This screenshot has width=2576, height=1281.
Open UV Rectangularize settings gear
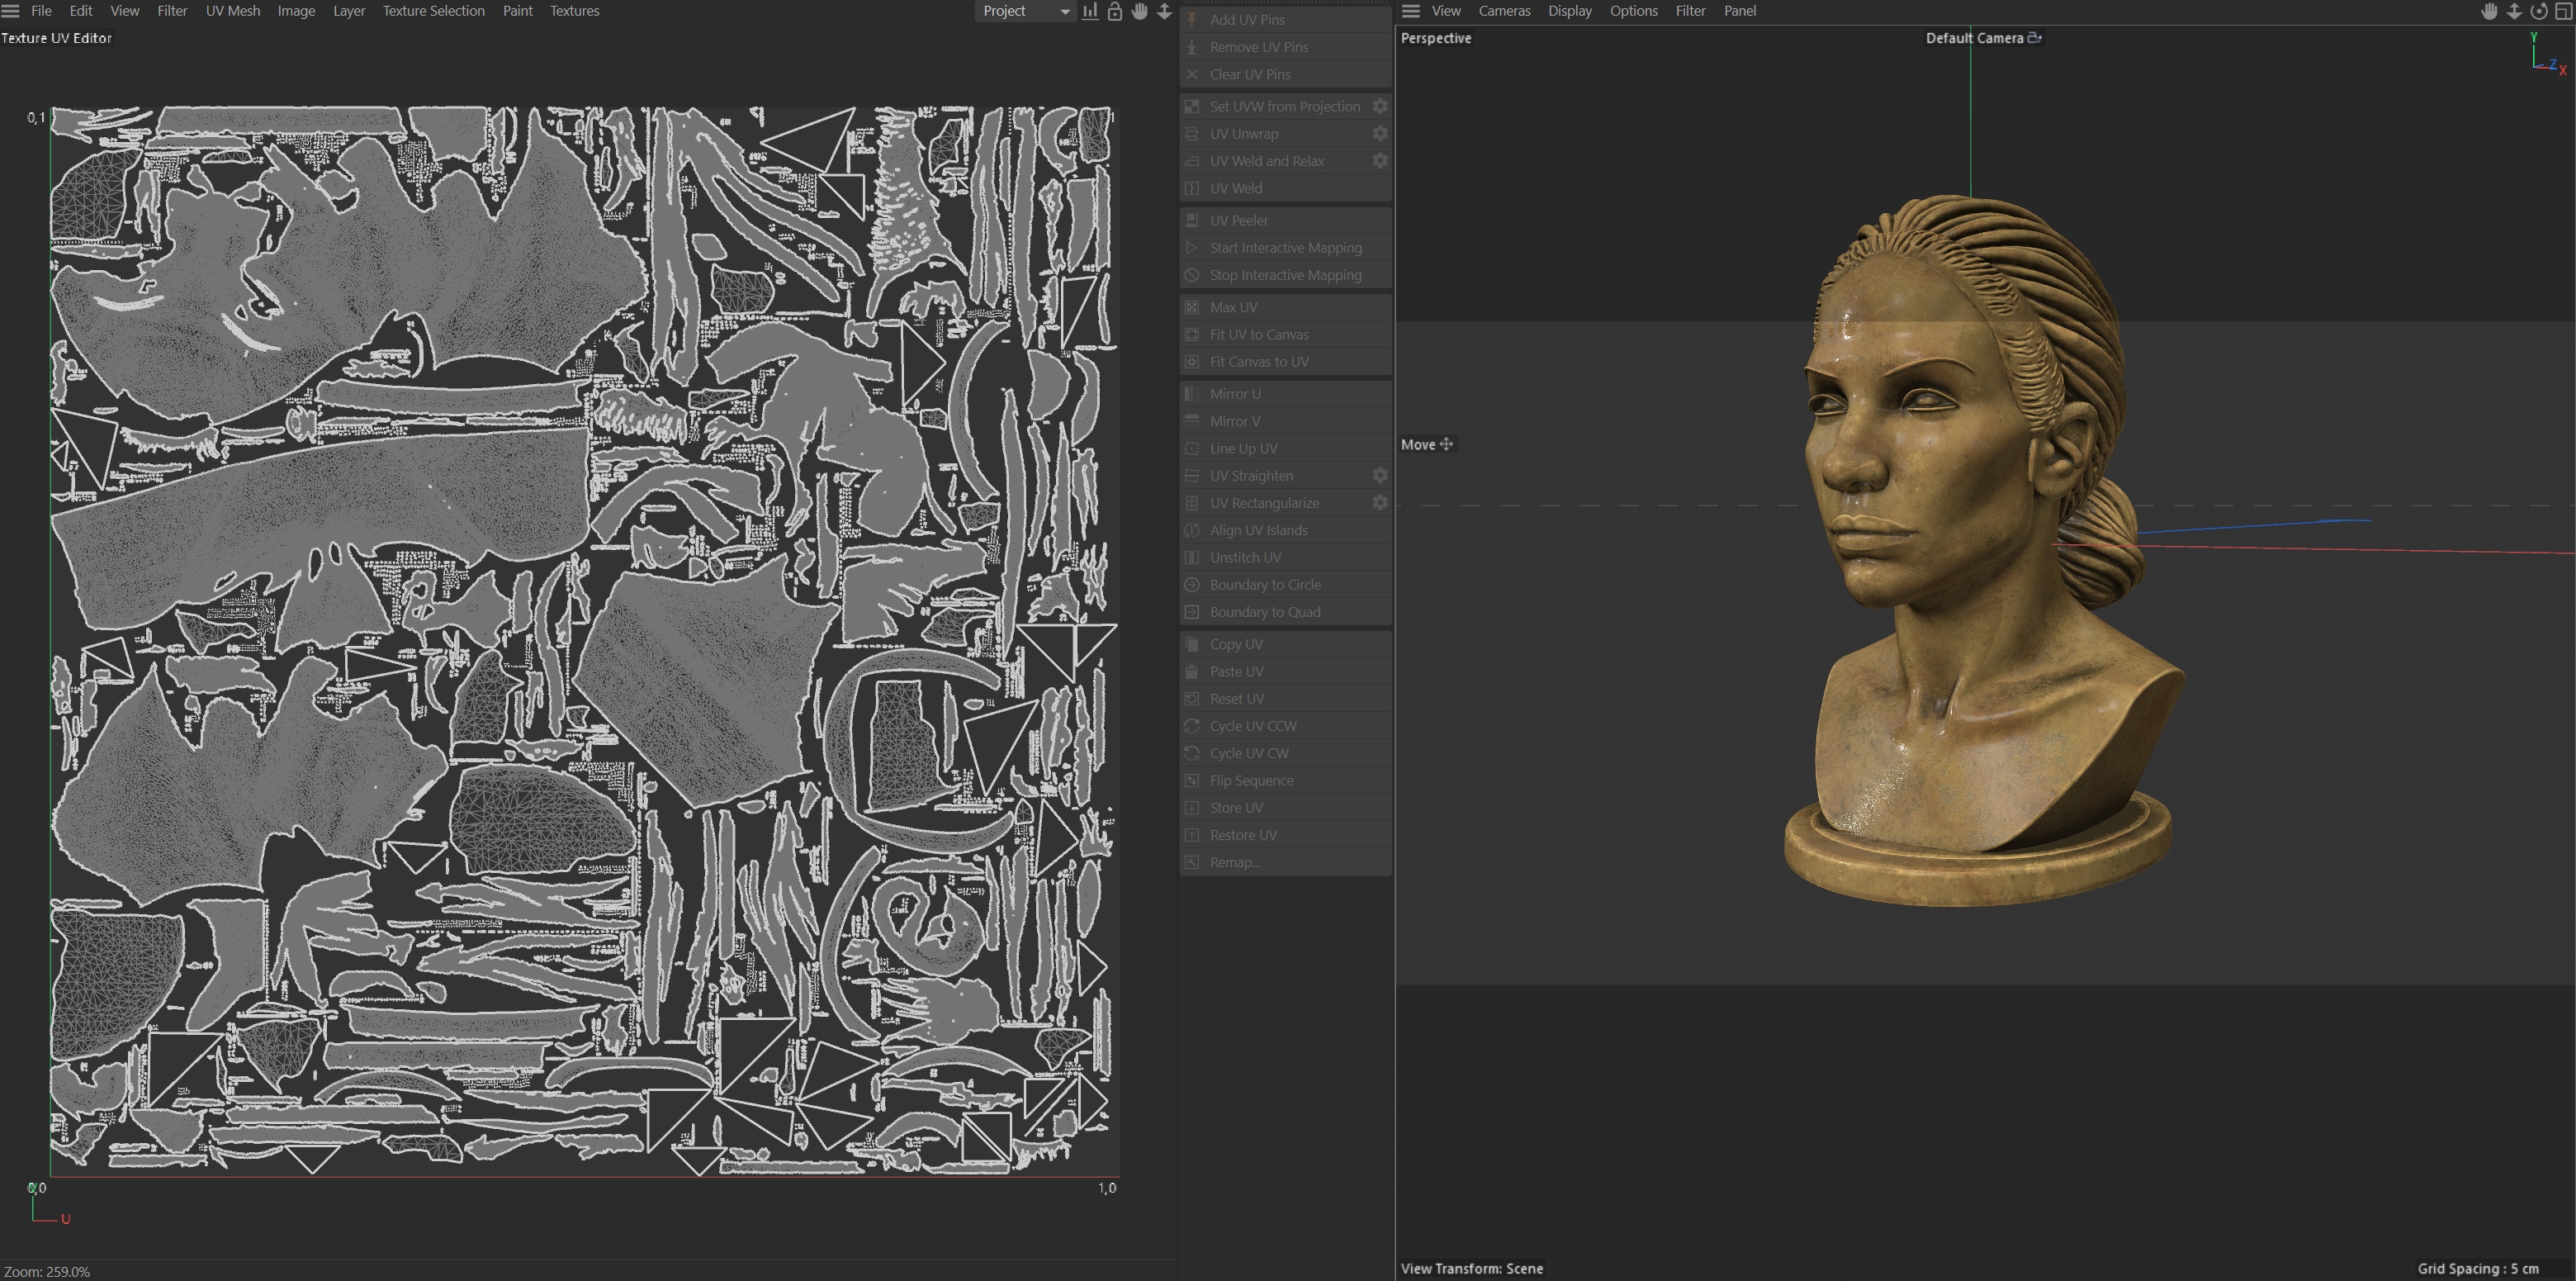click(1380, 503)
